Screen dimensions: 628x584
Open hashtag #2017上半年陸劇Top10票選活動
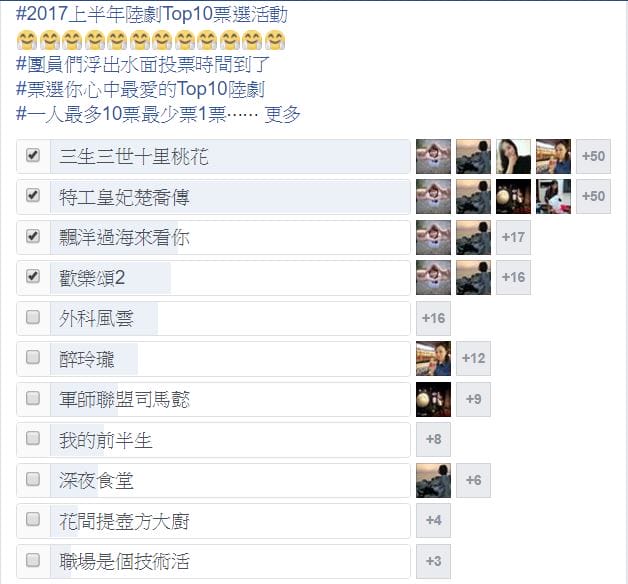[x=151, y=14]
